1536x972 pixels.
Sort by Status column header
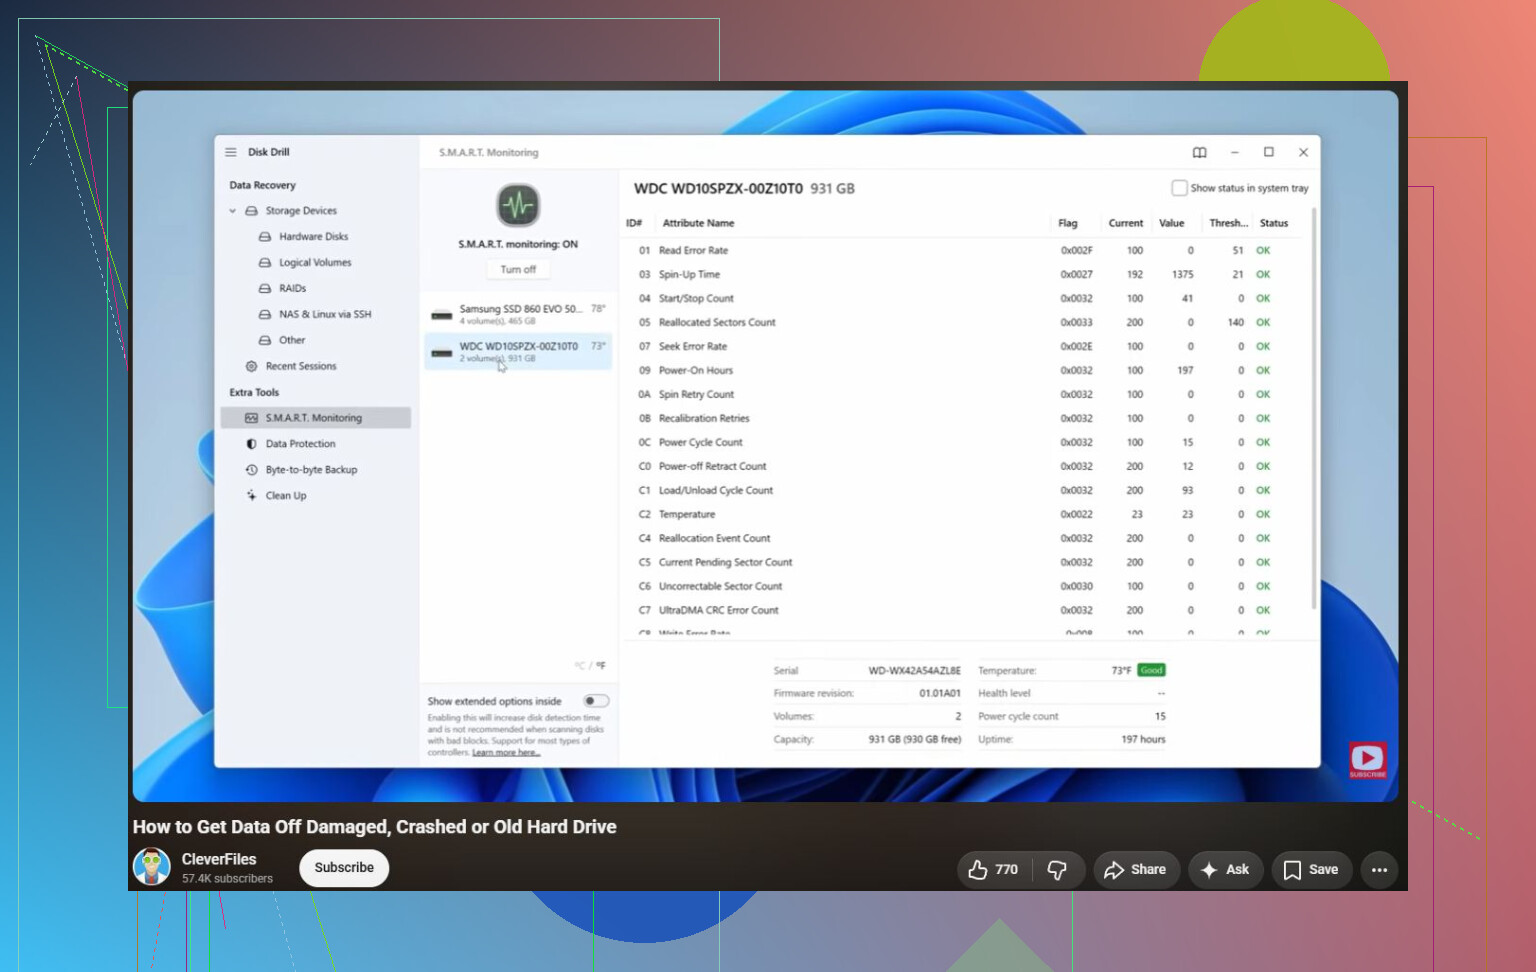coord(1274,223)
